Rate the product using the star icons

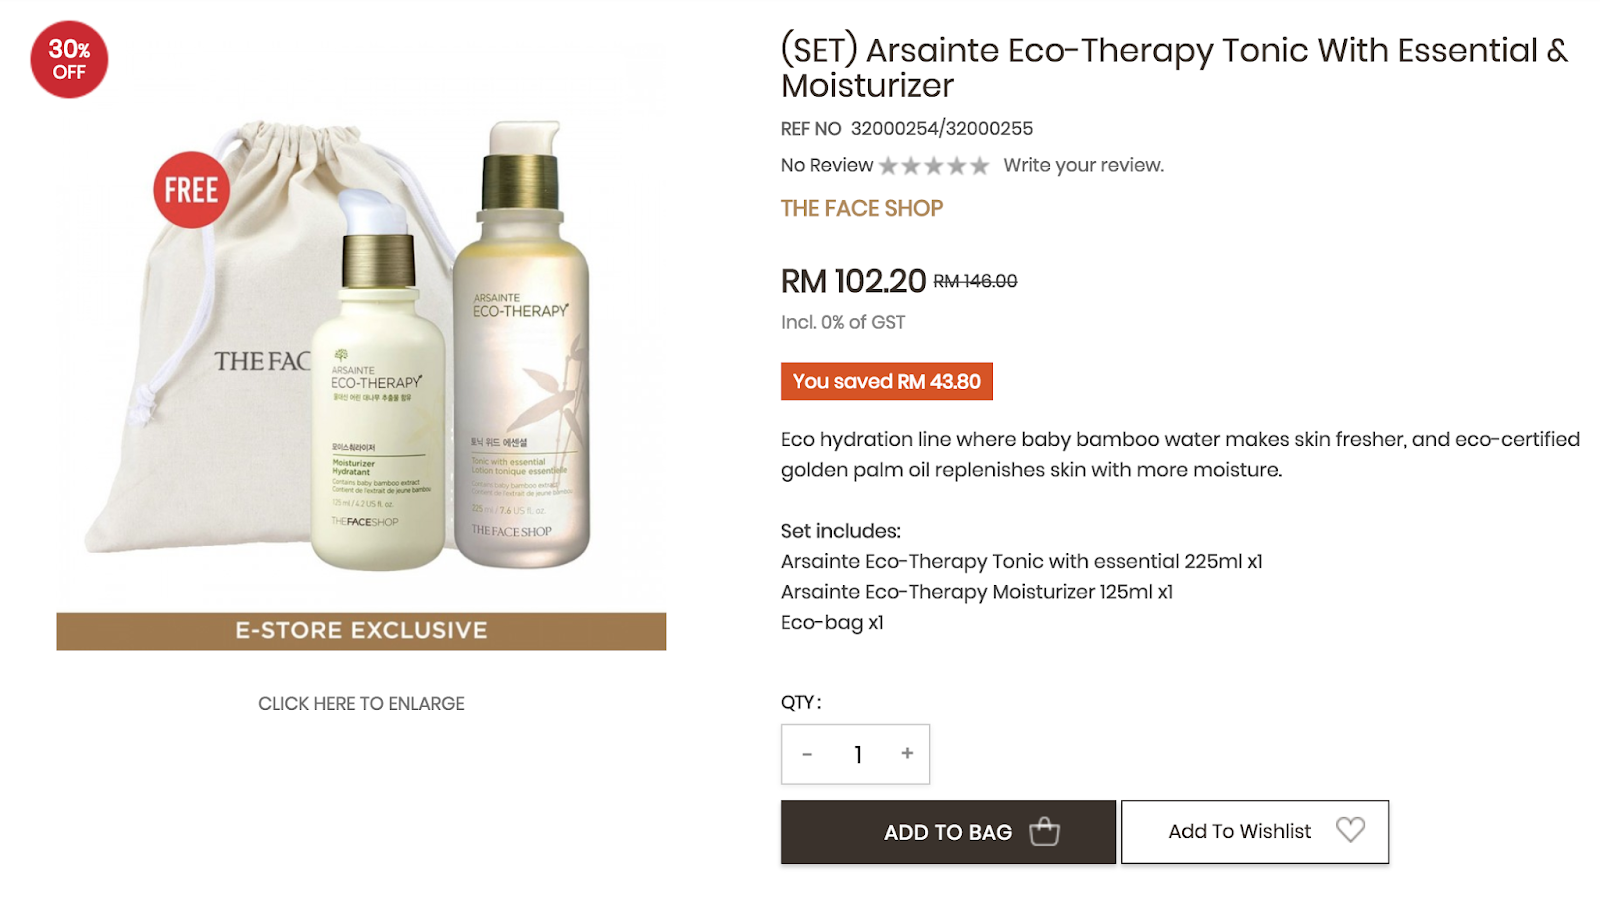(x=934, y=166)
